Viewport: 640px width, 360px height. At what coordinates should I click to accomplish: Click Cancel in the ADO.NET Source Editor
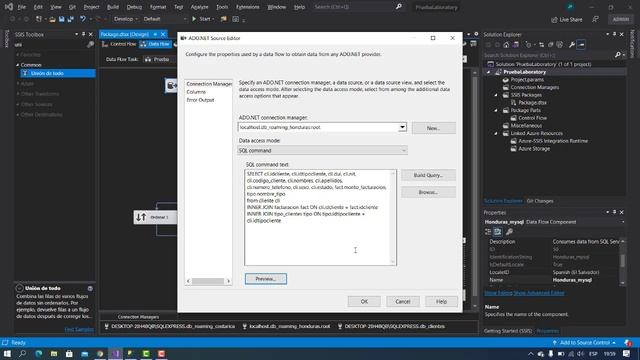point(402,302)
